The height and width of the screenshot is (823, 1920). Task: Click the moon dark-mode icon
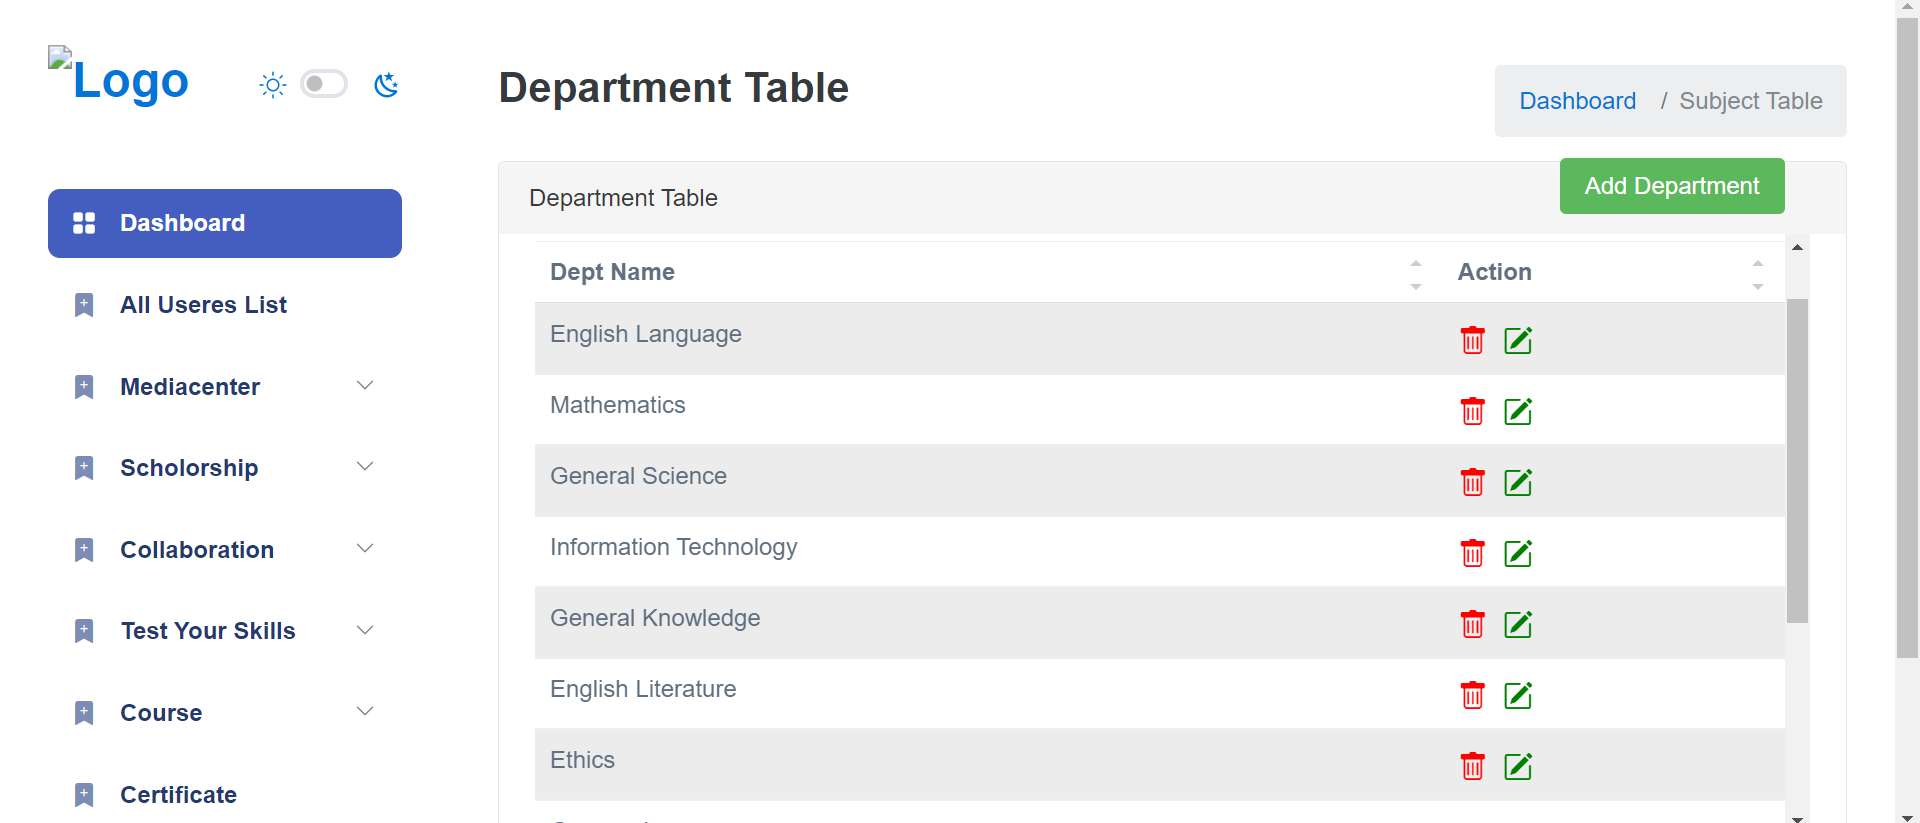(386, 85)
